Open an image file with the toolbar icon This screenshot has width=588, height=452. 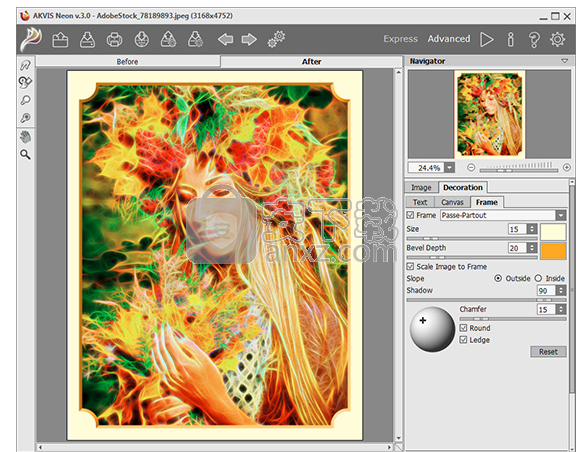60,39
